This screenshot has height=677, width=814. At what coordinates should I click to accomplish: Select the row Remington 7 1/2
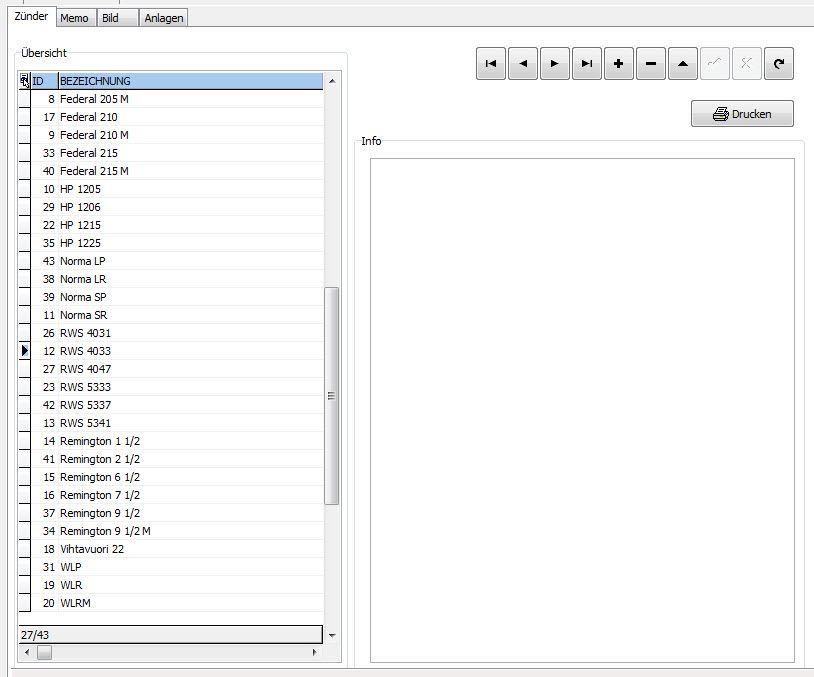click(x=171, y=495)
